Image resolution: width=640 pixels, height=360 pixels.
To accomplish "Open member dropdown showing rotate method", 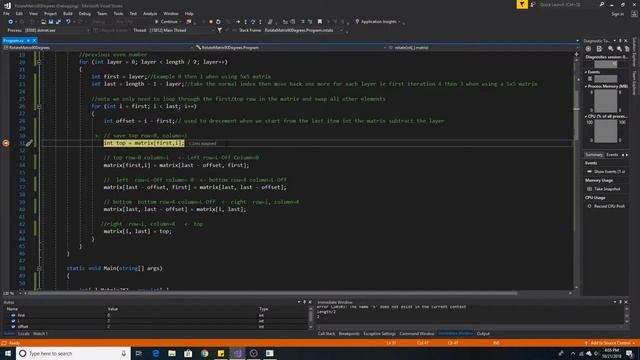I will coord(483,48).
